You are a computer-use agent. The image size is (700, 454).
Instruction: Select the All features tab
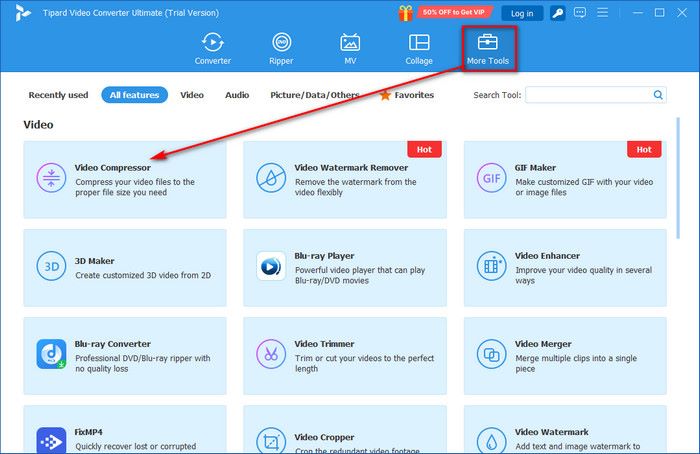134,95
